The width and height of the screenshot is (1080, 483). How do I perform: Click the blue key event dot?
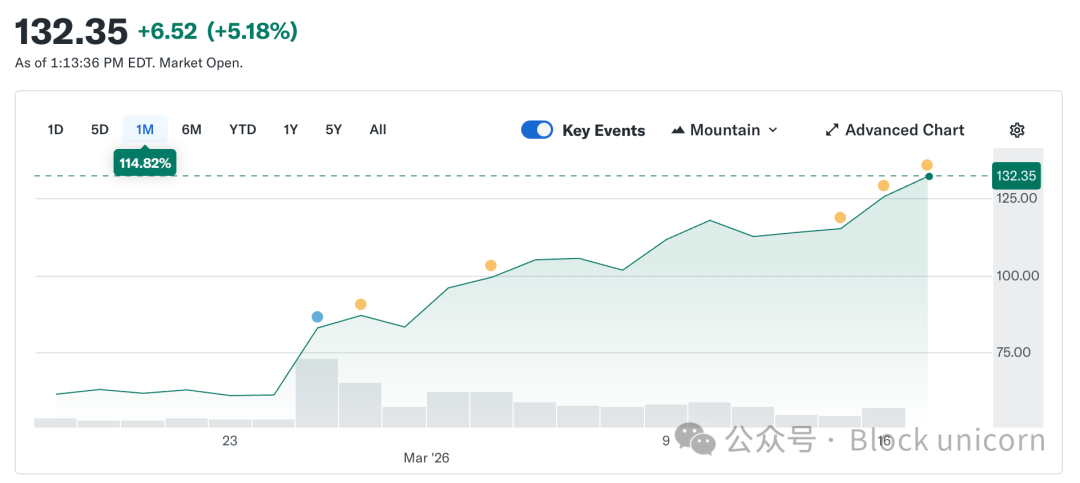pos(317,317)
